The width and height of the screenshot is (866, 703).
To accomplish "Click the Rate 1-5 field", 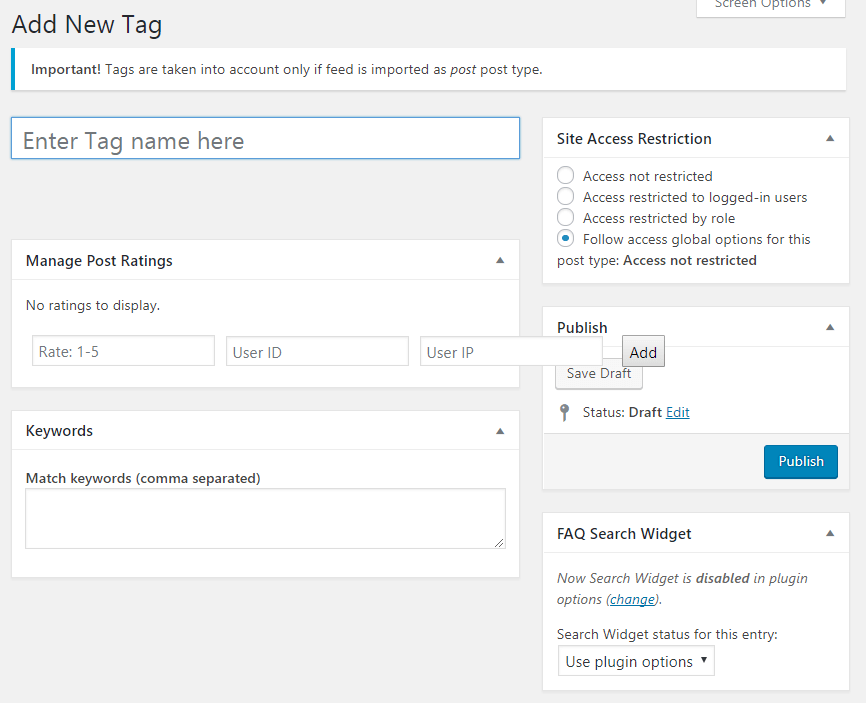I will tap(122, 351).
